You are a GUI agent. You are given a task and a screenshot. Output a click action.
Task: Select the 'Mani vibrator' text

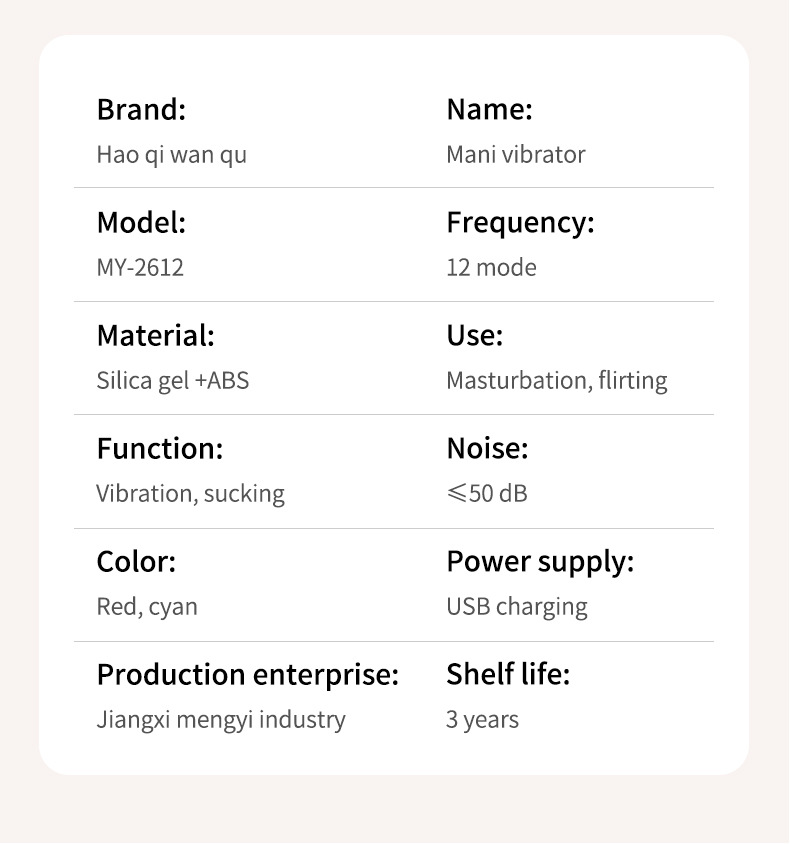click(515, 155)
